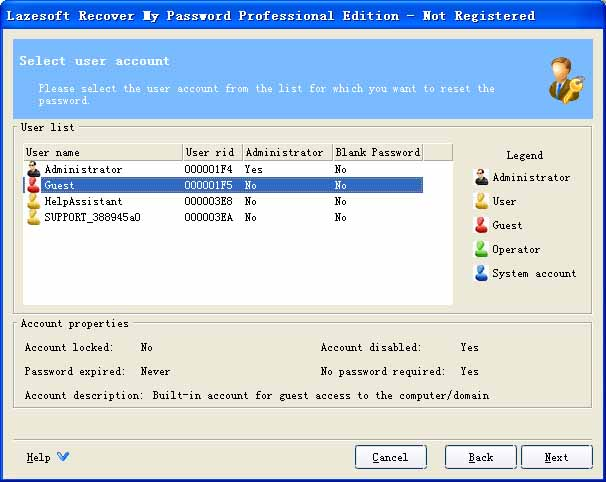Proceed with the Next button
Screen dimensions: 606x482
pos(557,457)
